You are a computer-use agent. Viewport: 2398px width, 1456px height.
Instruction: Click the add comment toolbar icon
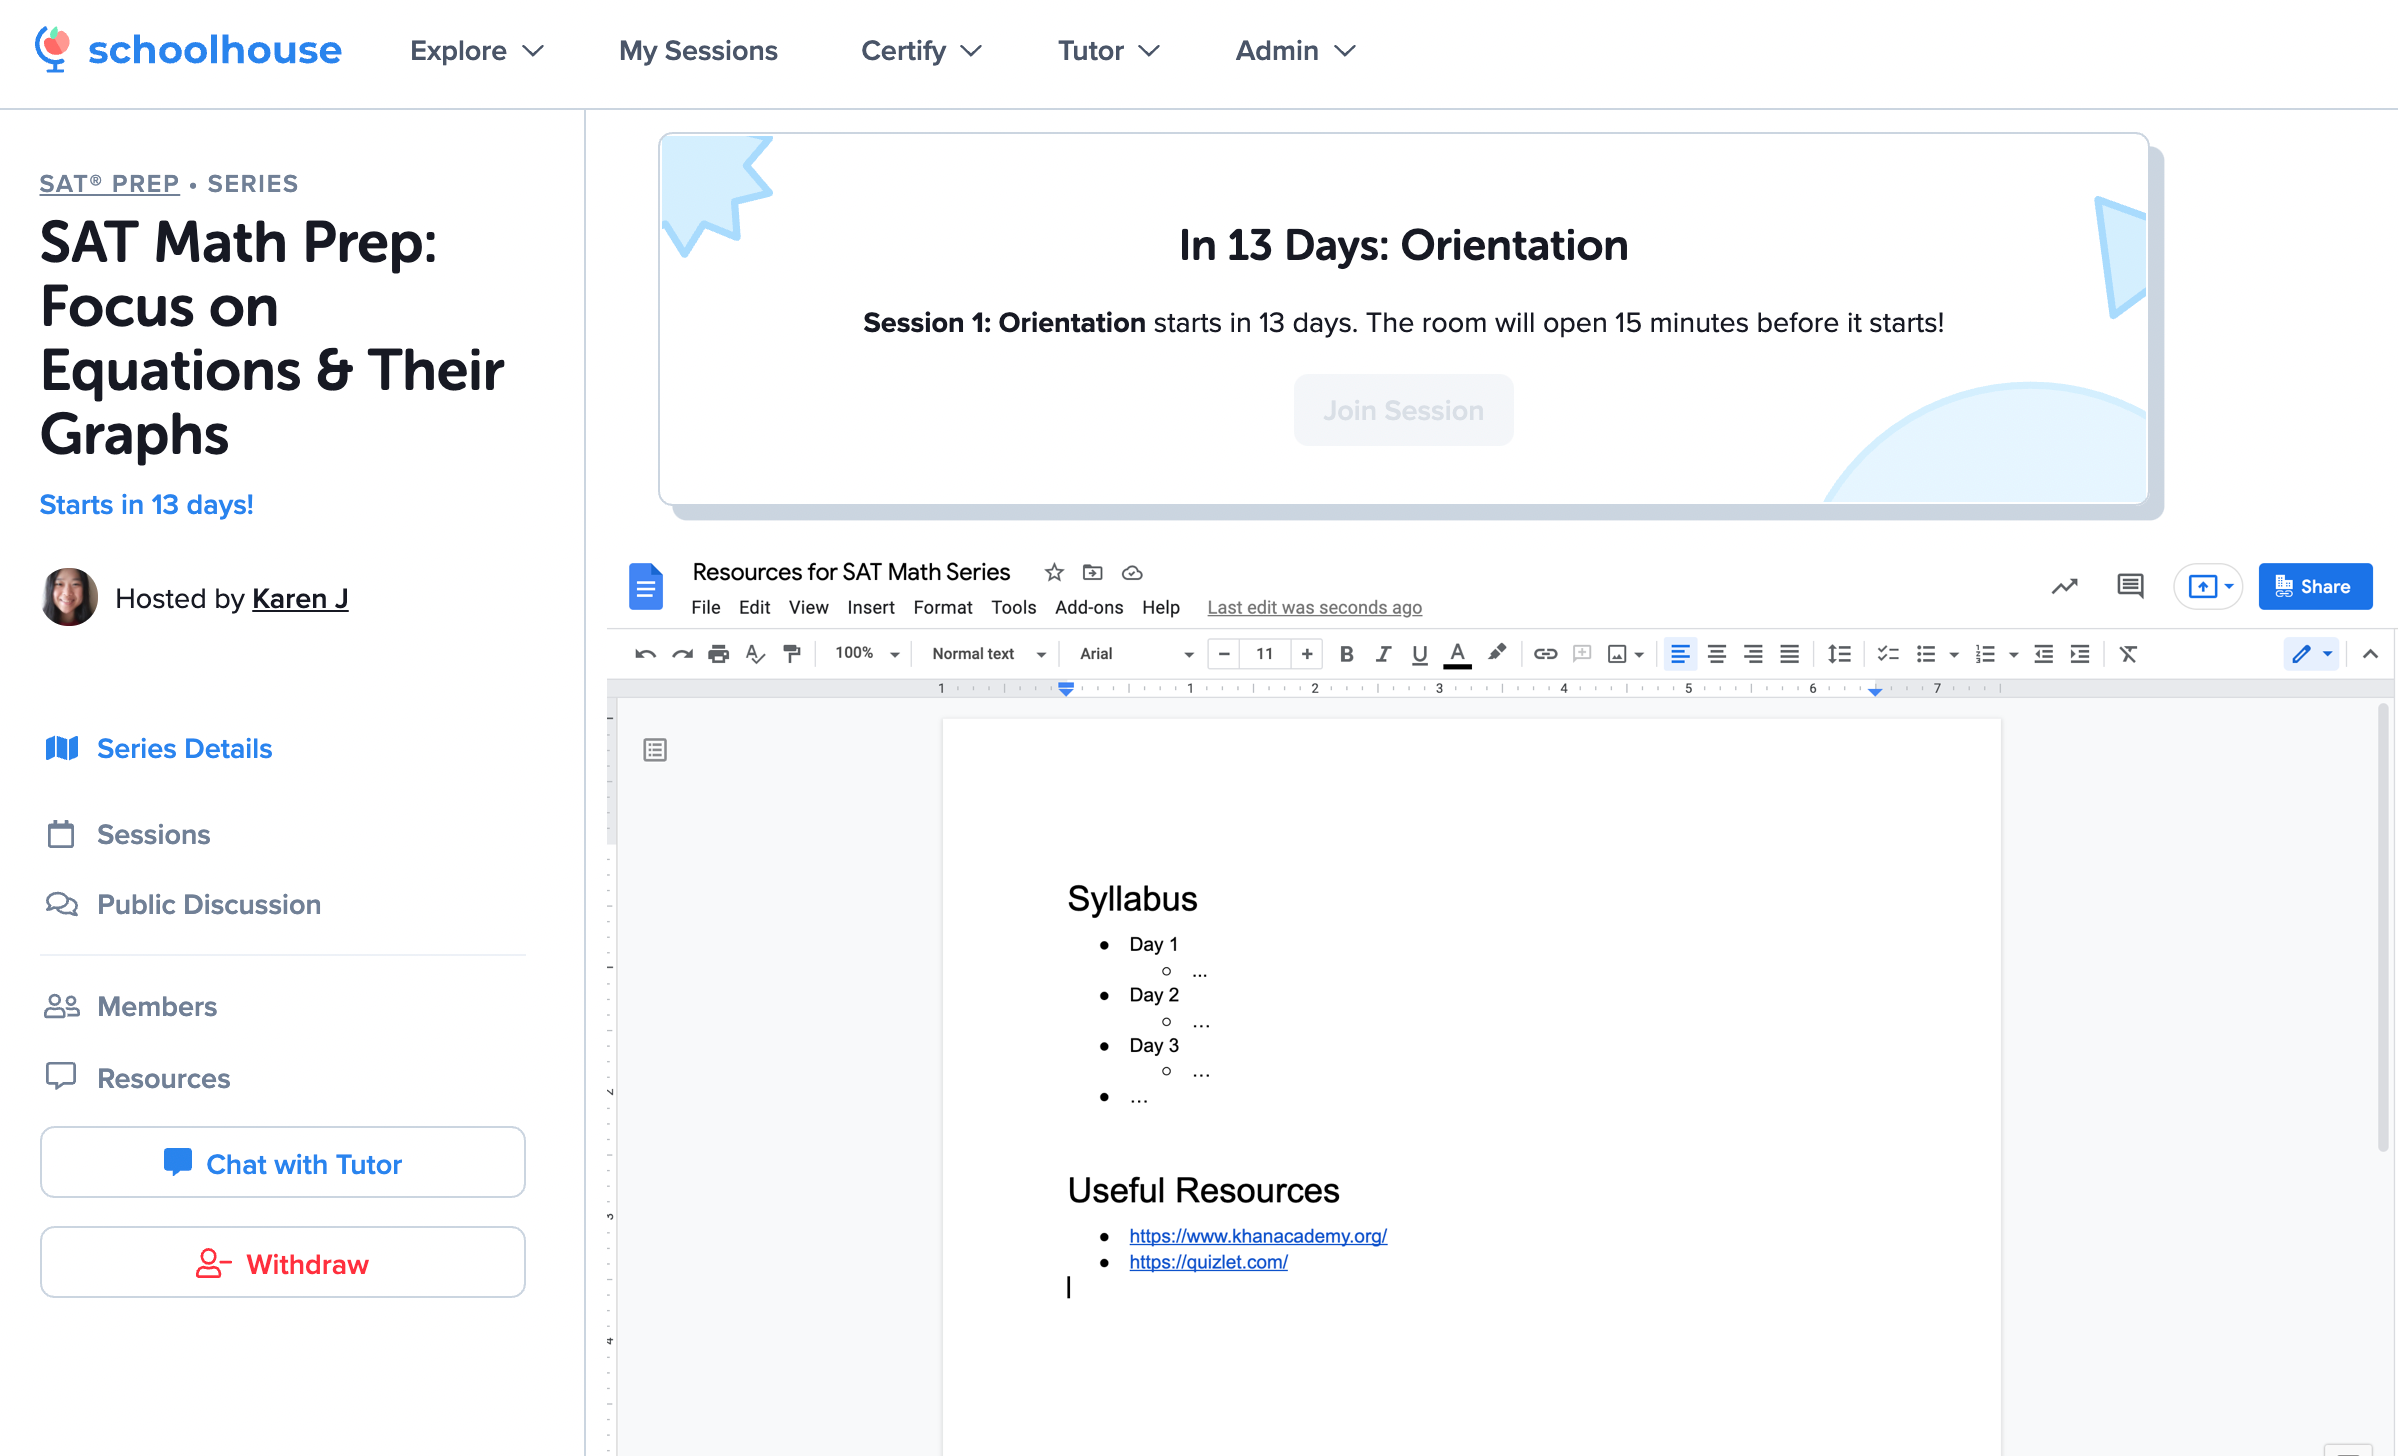coord(1582,654)
